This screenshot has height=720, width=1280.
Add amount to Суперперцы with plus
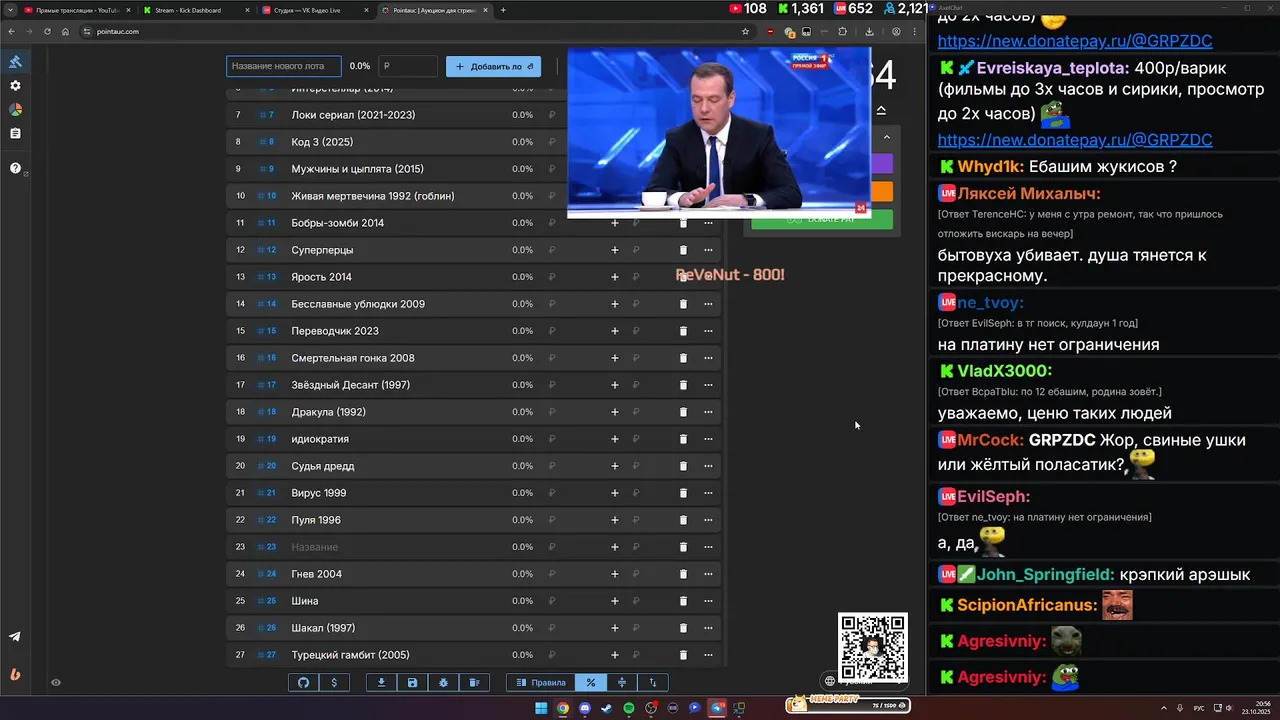615,250
